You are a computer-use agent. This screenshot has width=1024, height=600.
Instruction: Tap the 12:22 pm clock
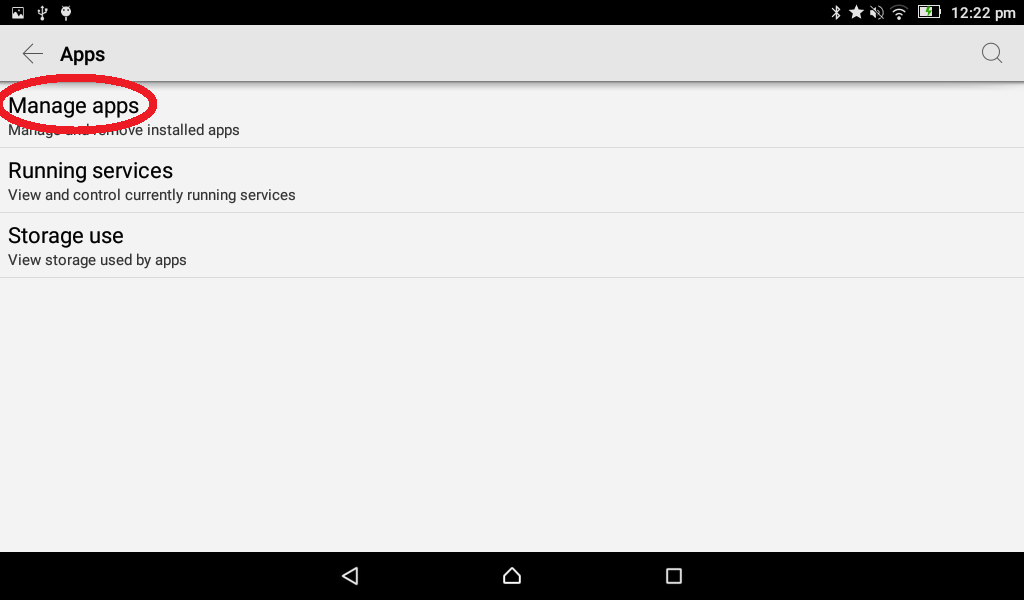tap(983, 12)
